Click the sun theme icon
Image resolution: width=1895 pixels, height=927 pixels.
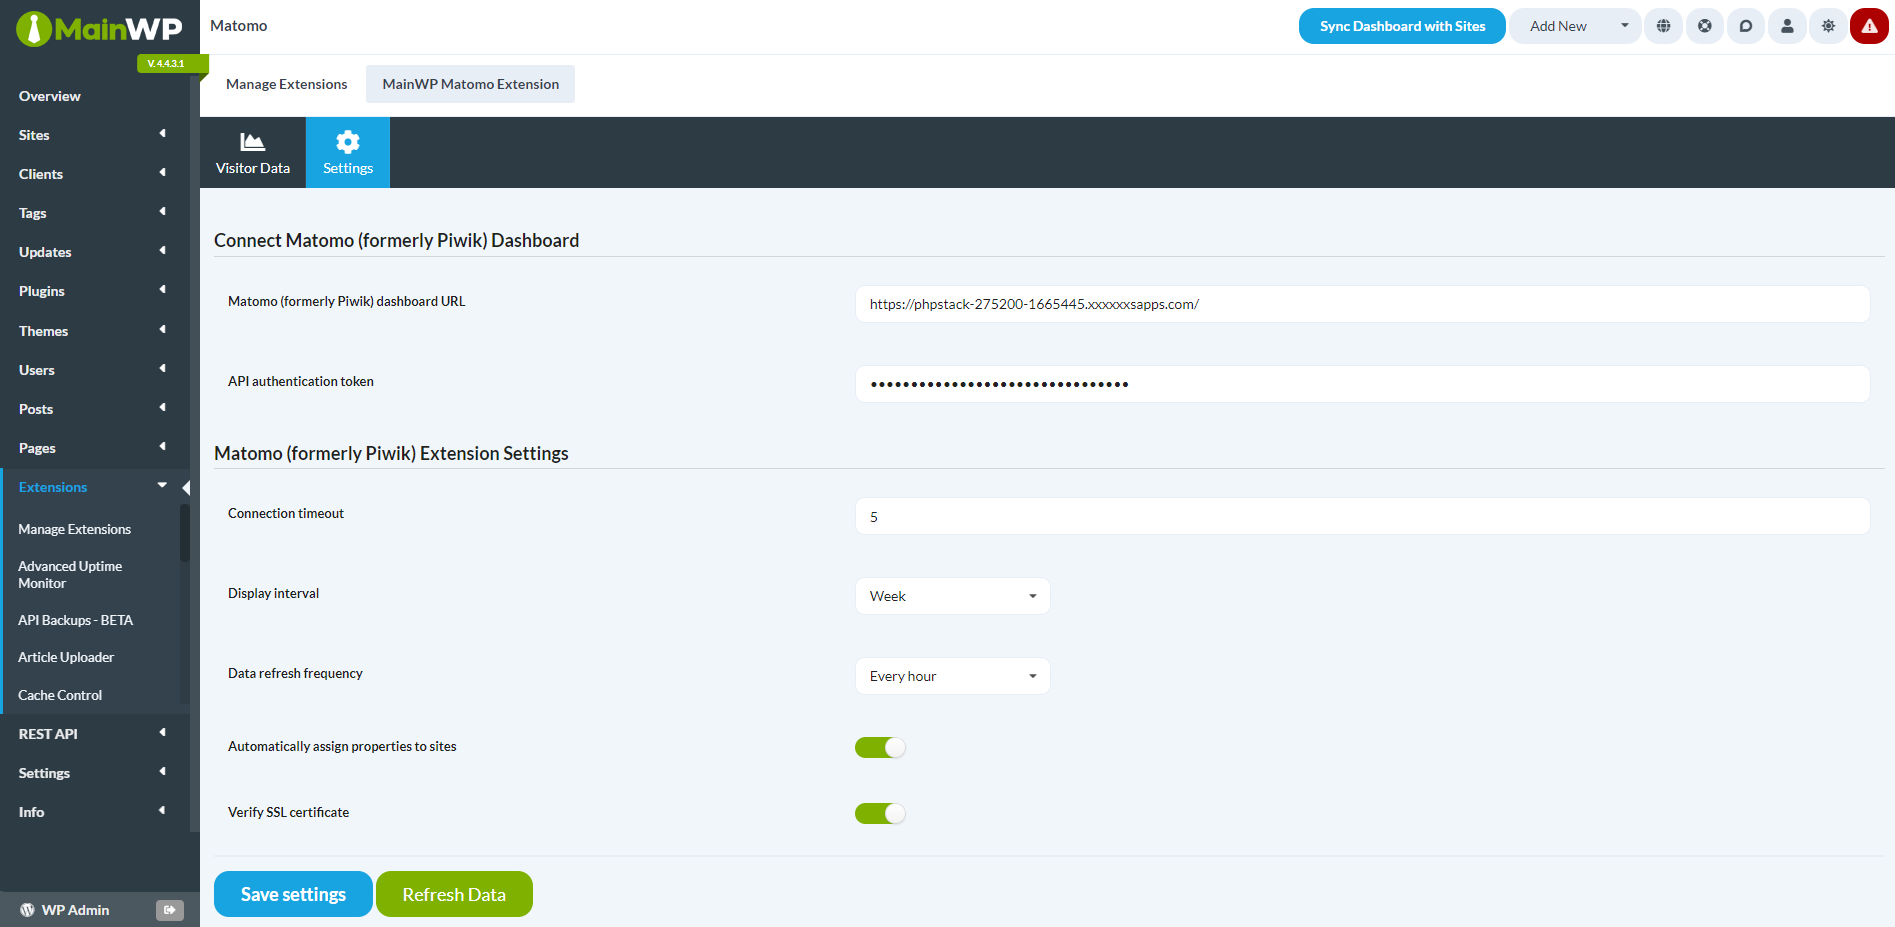tap(1828, 26)
